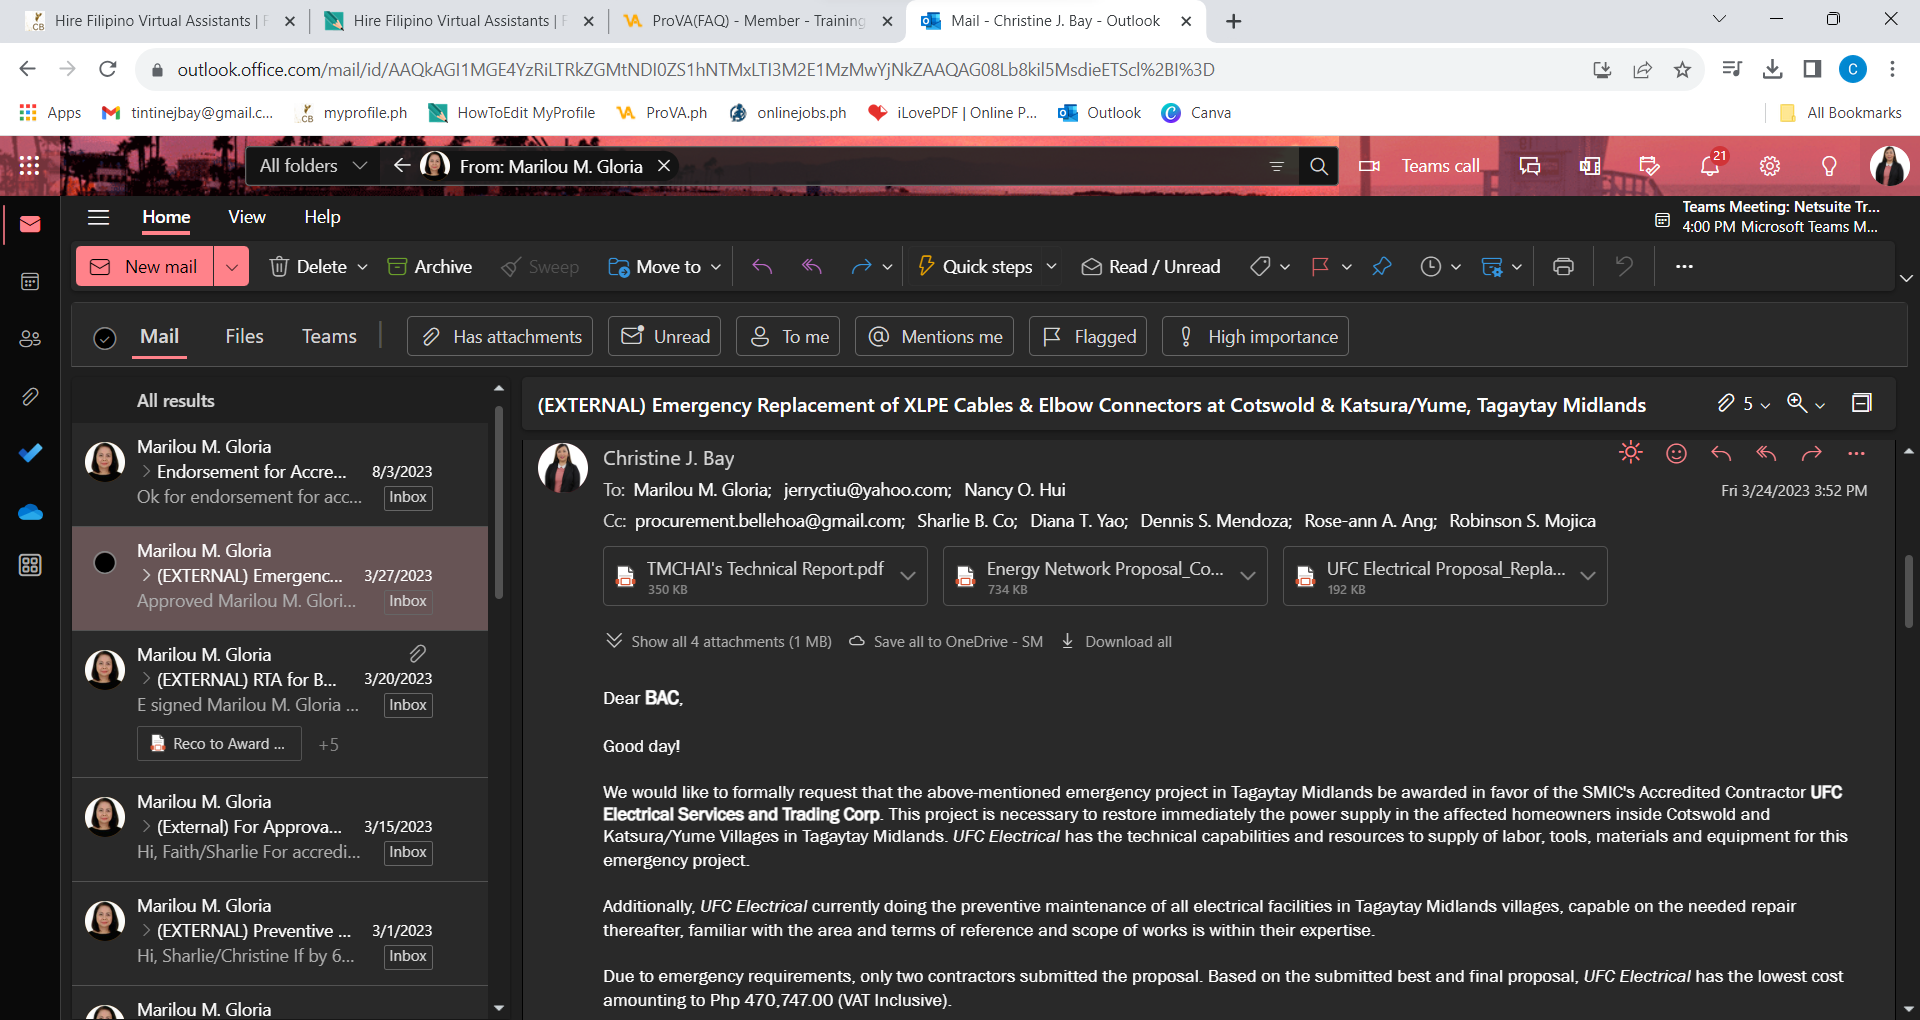
Task: Open the People icon in left rail
Action: 30,339
